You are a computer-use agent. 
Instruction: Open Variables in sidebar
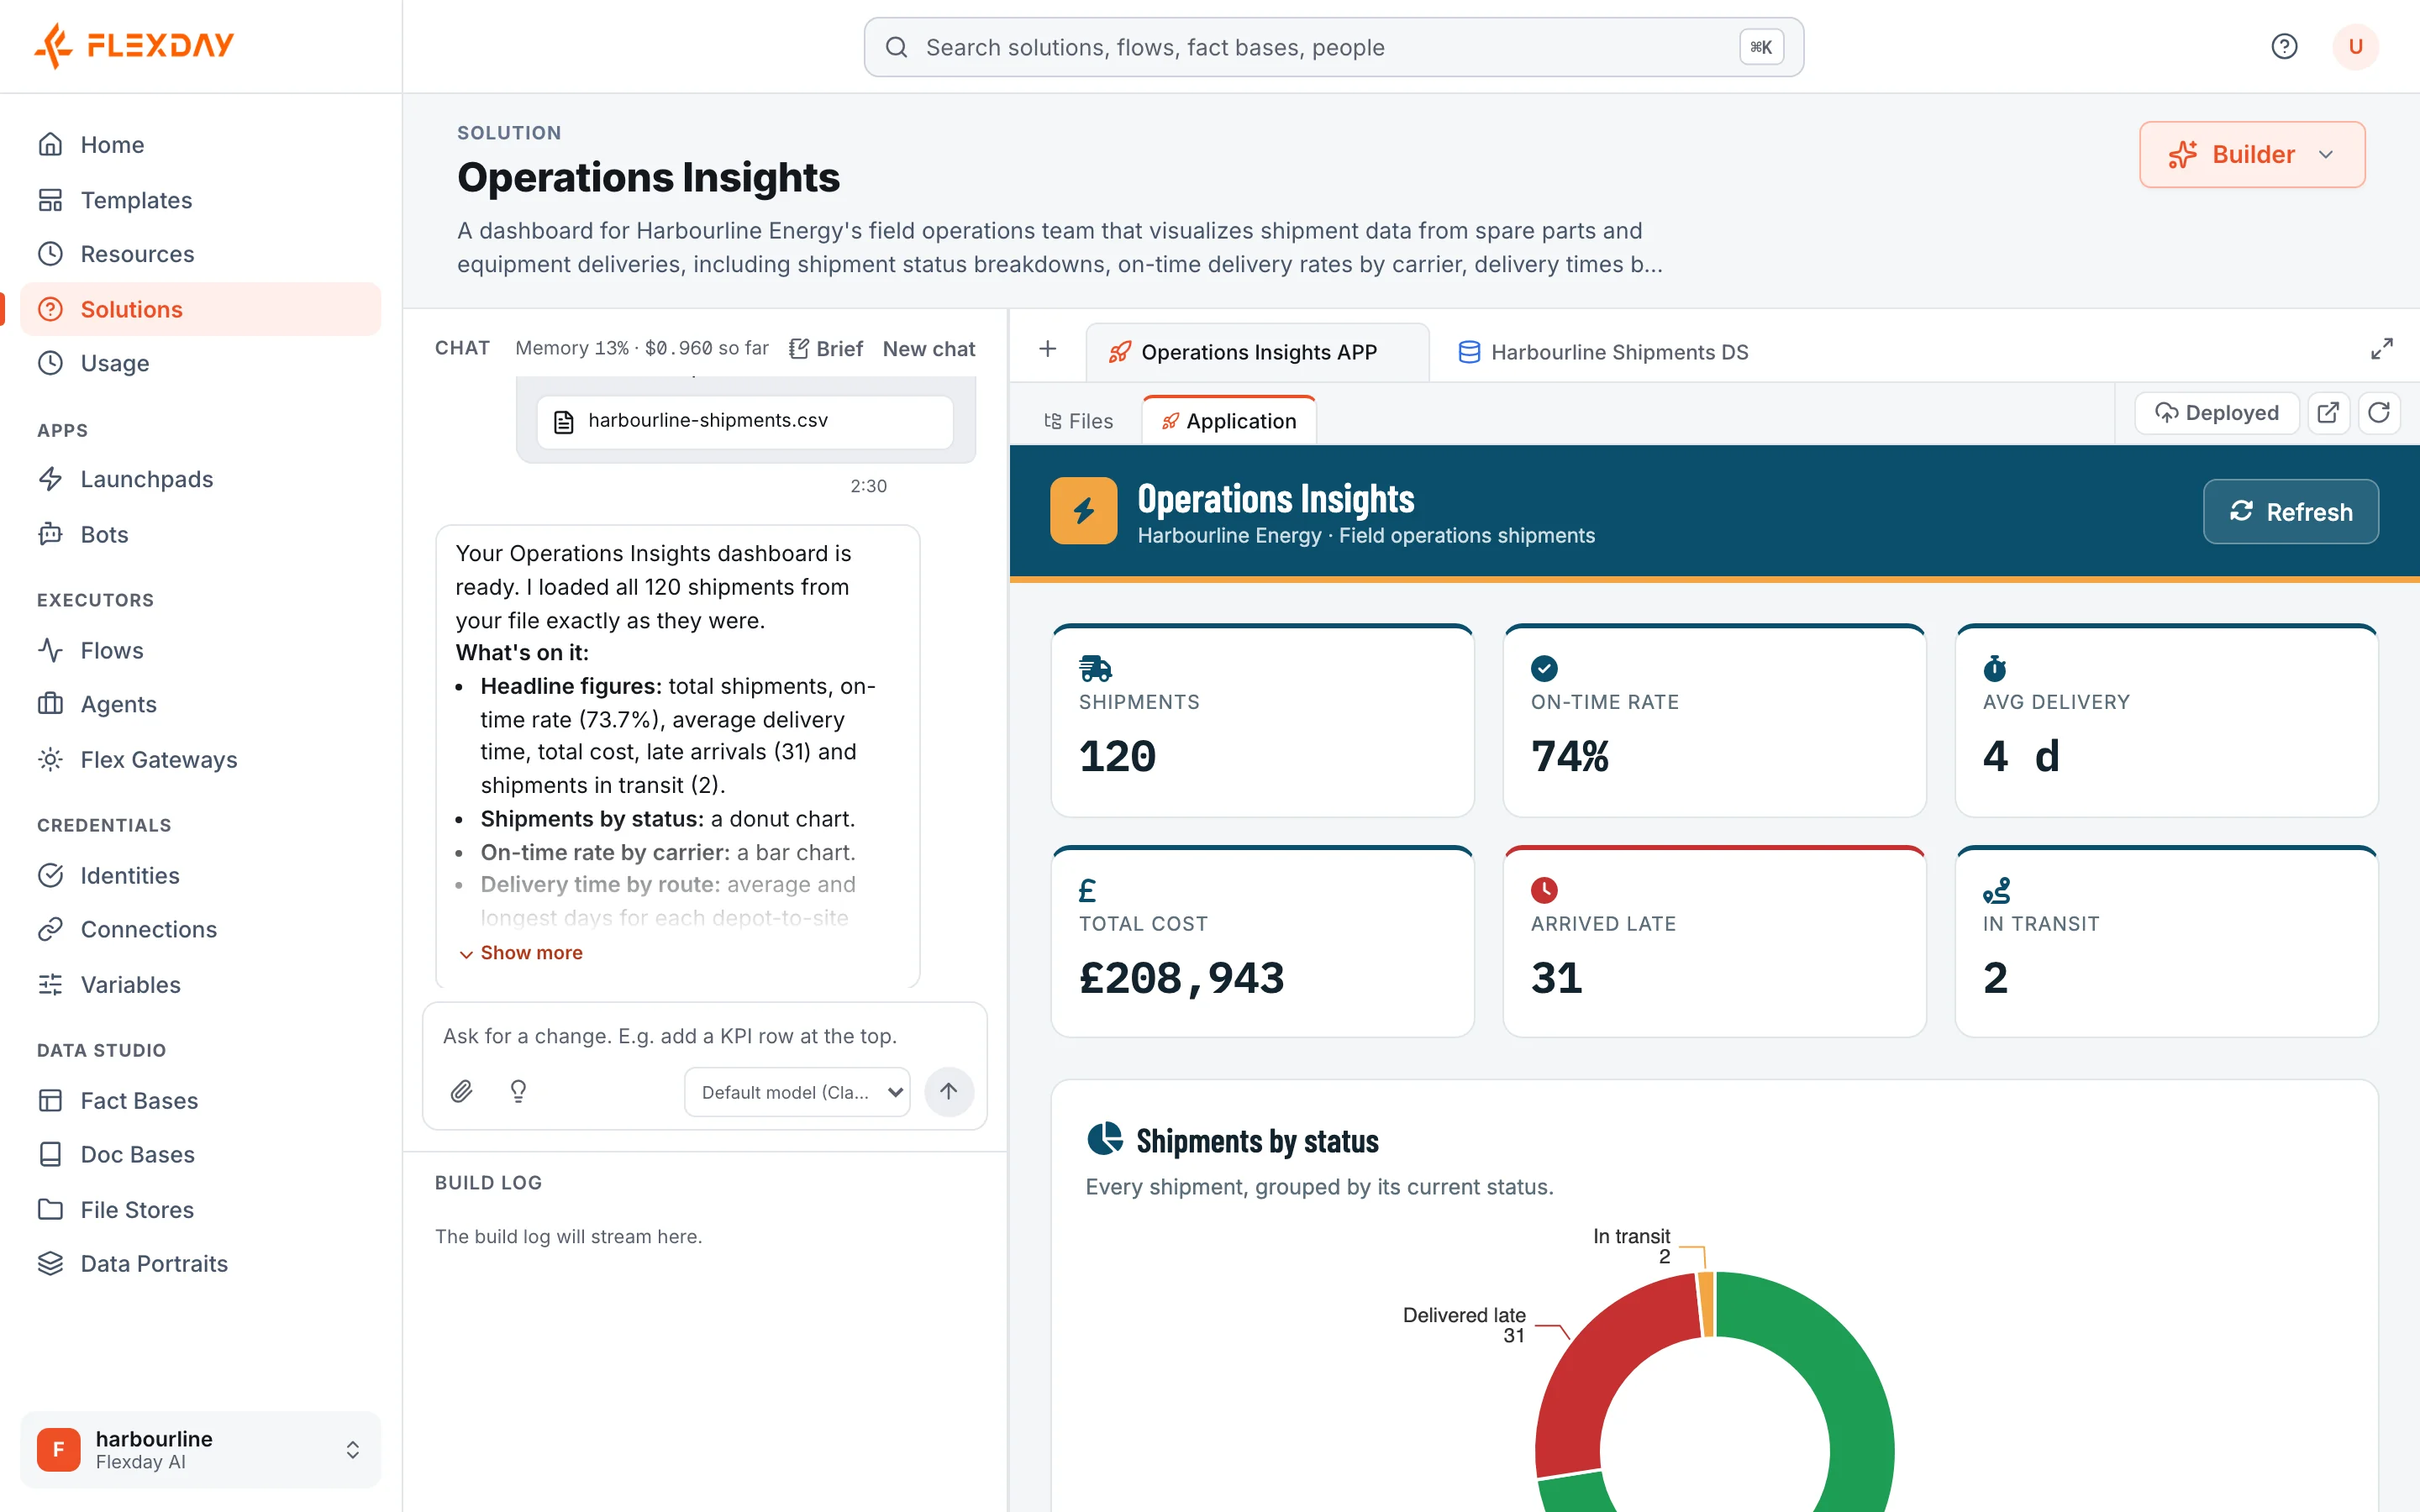click(200, 984)
